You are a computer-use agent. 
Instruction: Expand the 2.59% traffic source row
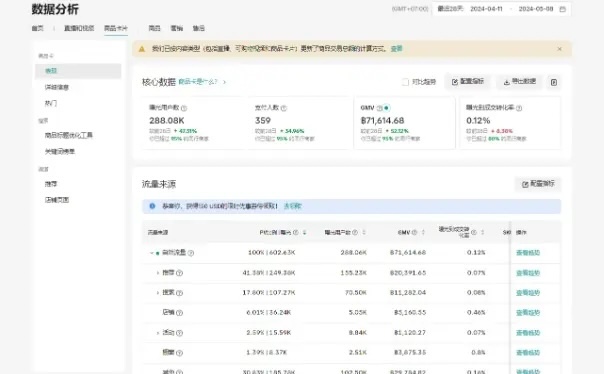[158, 333]
